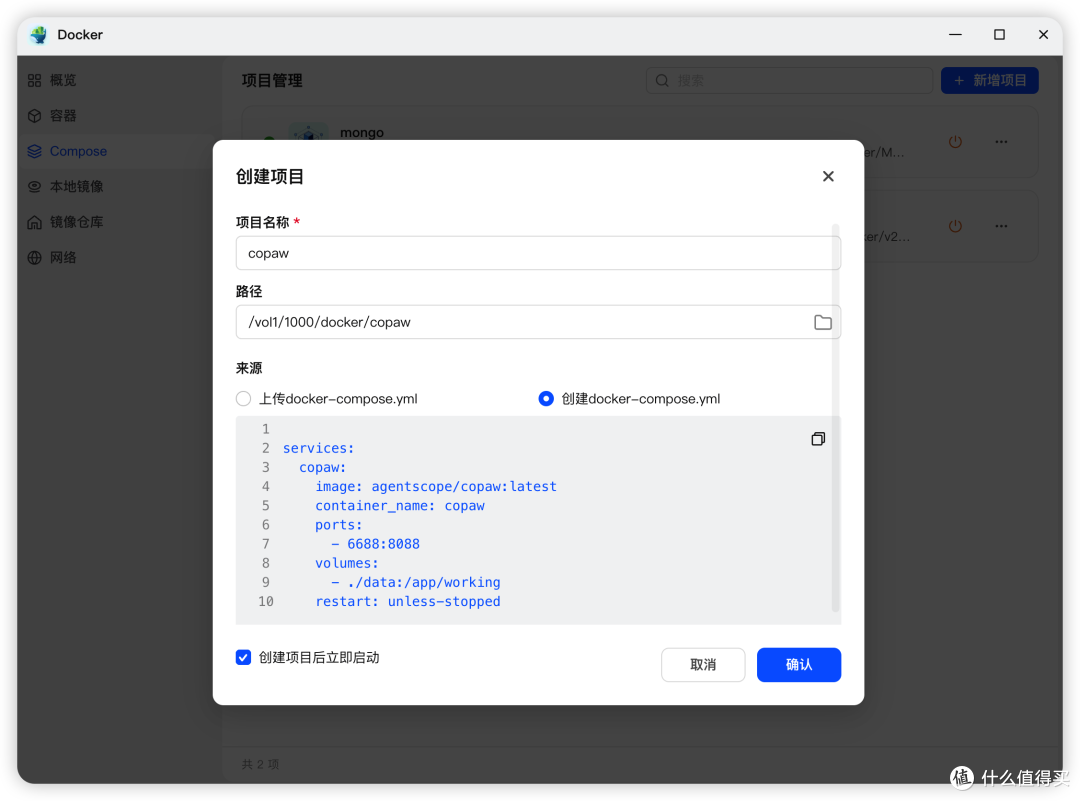Click the dialog's vertical scrollbar
This screenshot has width=1080, height=801.
[836, 420]
